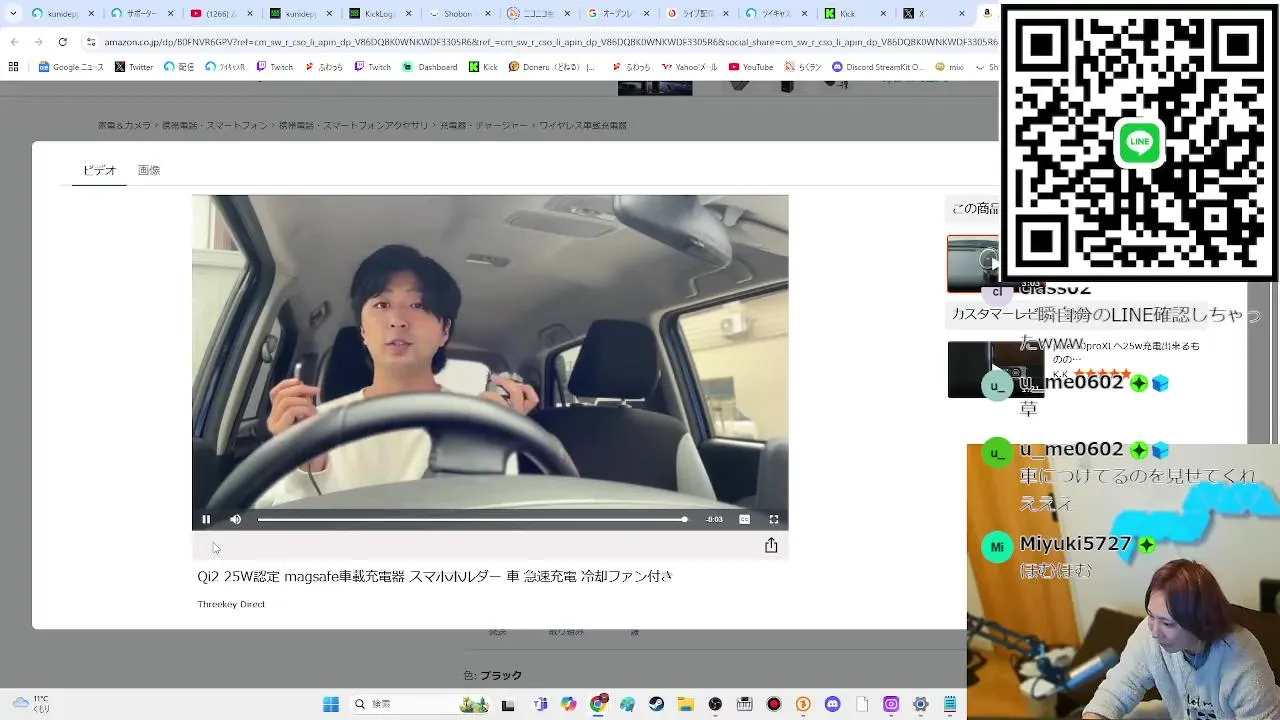Image resolution: width=1280 pixels, height=720 pixels.
Task: Open the mixi bookmark
Action: [950, 67]
